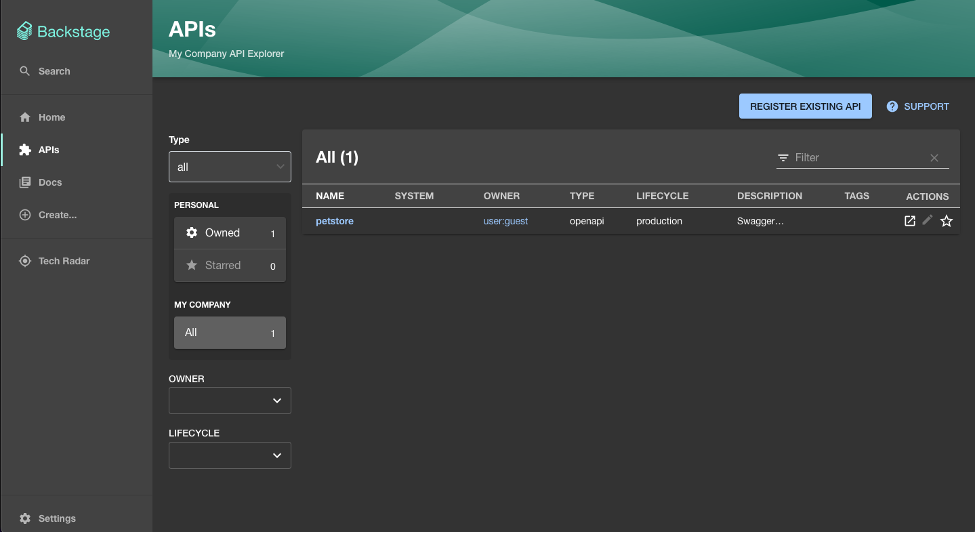Edit petstore with pencil icon
Screen dimensions: 977x533
coord(928,220)
